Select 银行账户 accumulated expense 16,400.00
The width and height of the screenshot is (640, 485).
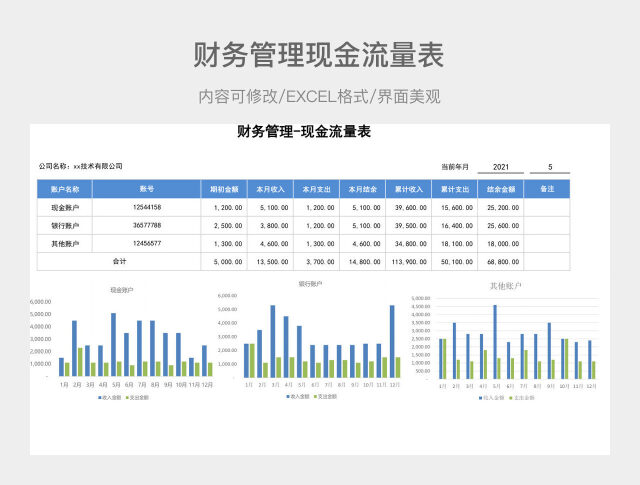pos(457,225)
